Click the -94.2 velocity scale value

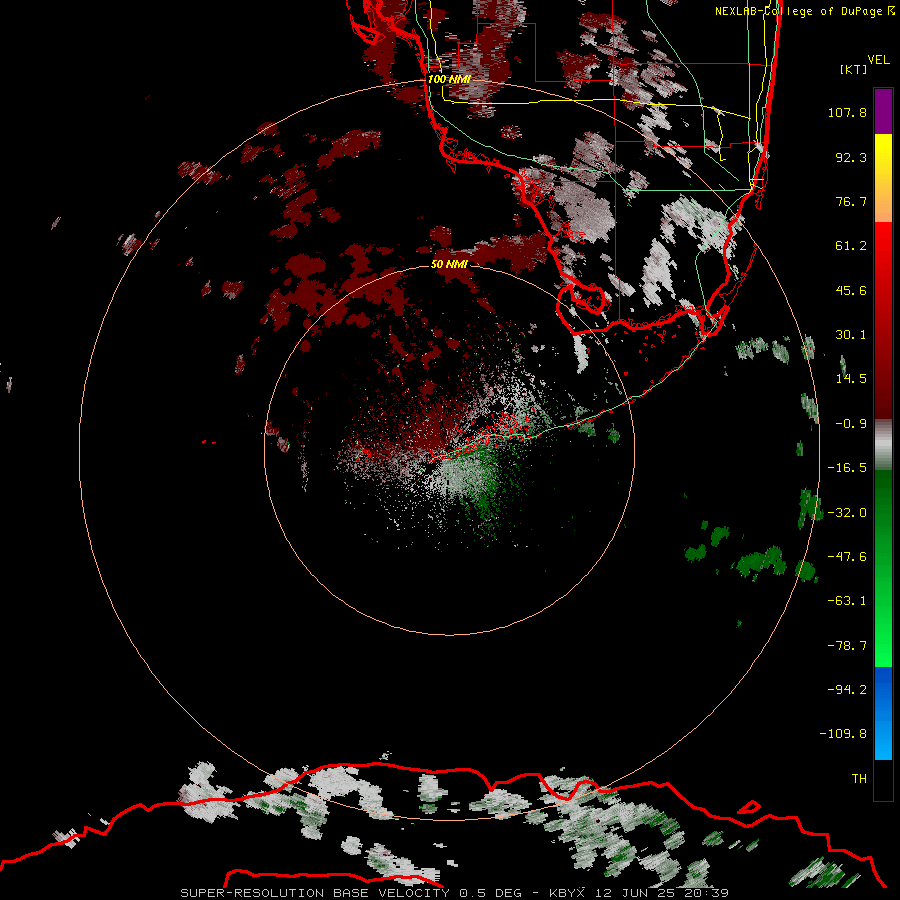click(847, 689)
